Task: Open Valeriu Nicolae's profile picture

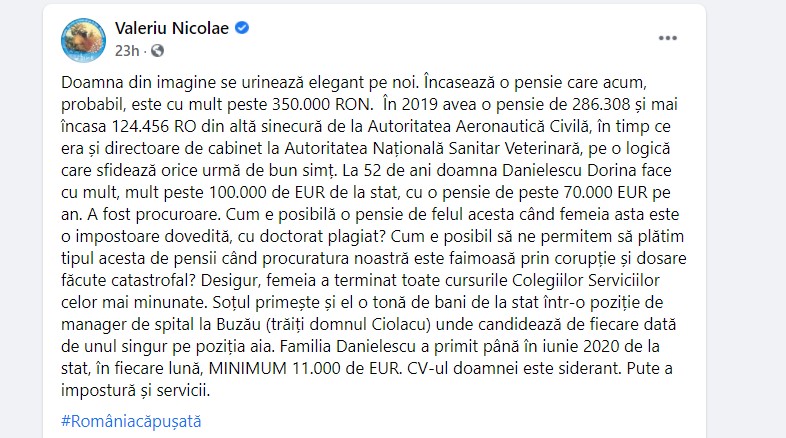Action: 83,38
